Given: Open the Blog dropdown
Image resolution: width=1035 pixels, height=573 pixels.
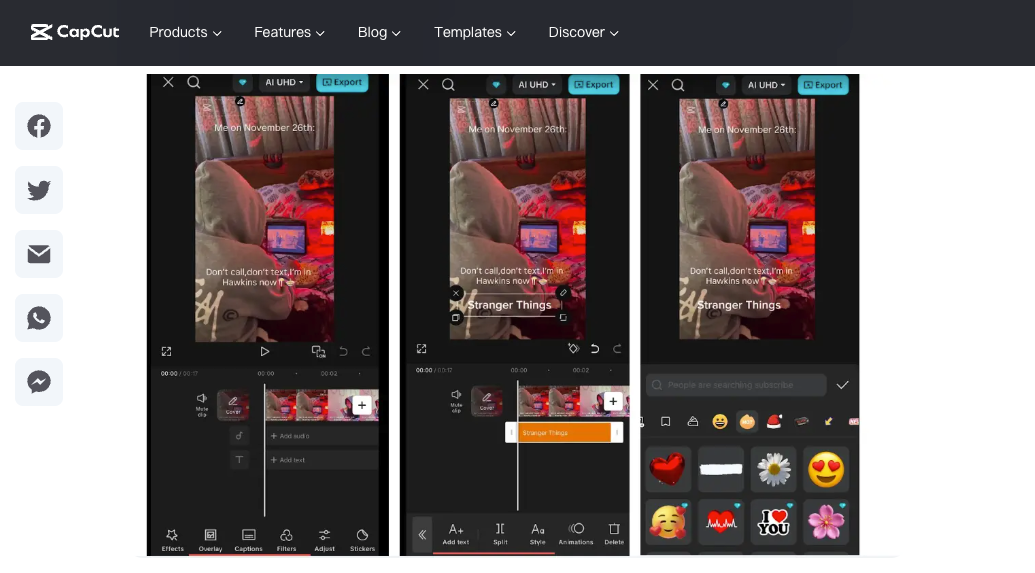Looking at the screenshot, I should [x=379, y=32].
